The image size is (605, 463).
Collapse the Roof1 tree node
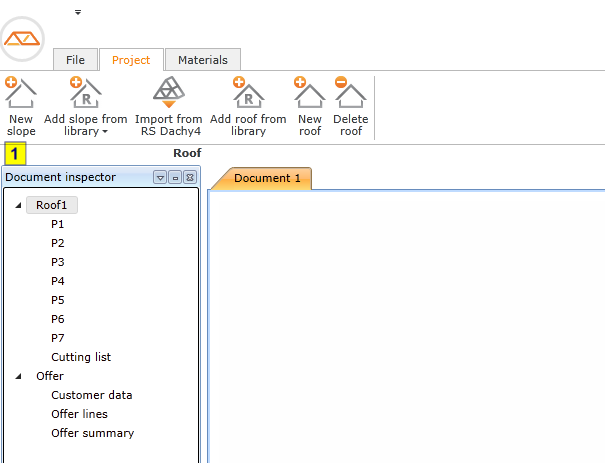point(19,205)
